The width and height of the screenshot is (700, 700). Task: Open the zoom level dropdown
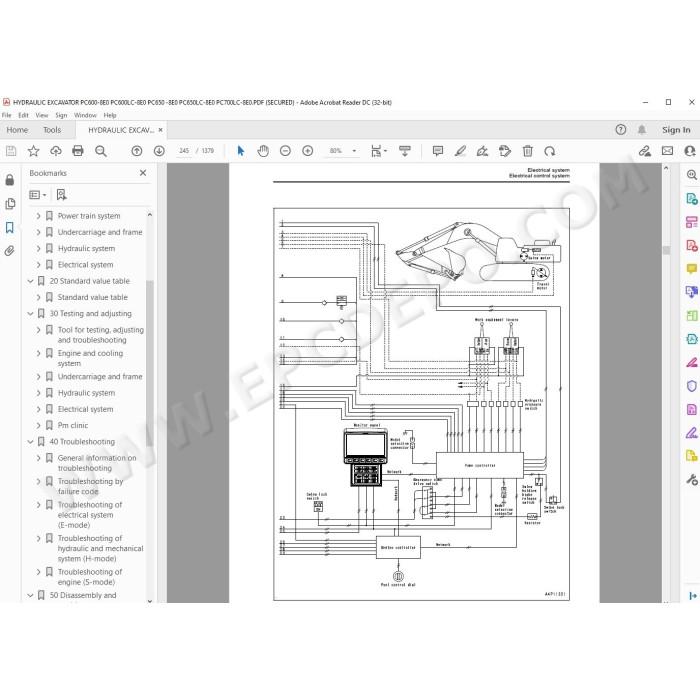[354, 151]
